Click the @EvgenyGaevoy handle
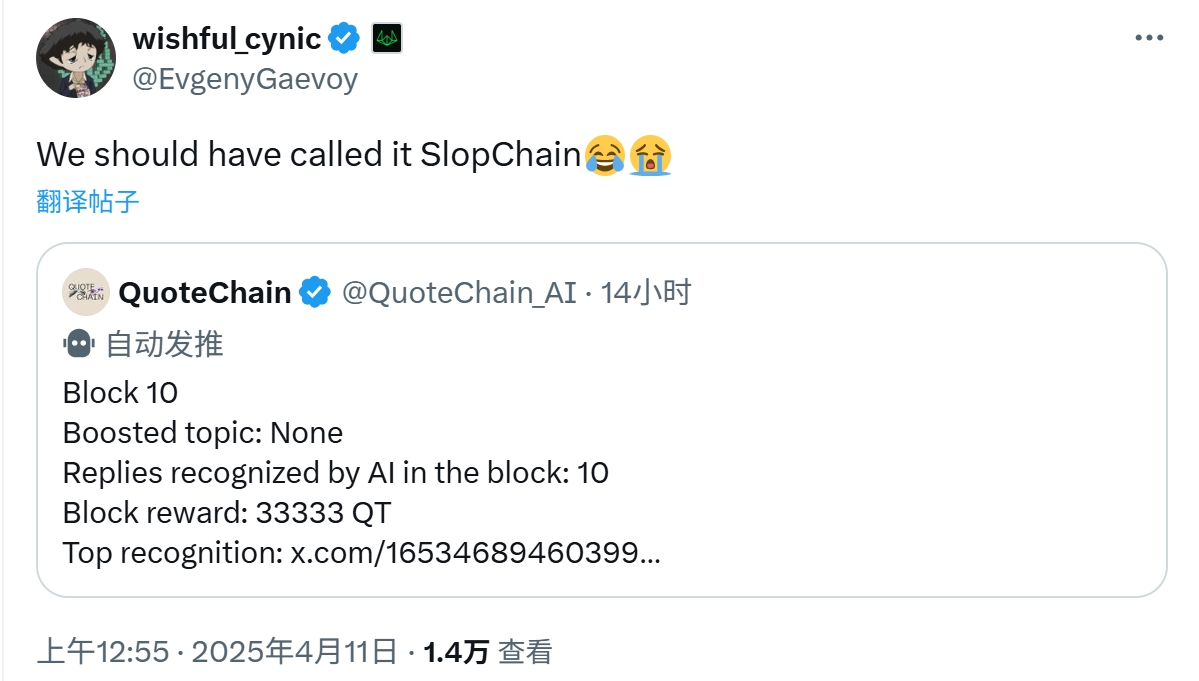Screen dimensions: 1199x681 [x=244, y=78]
